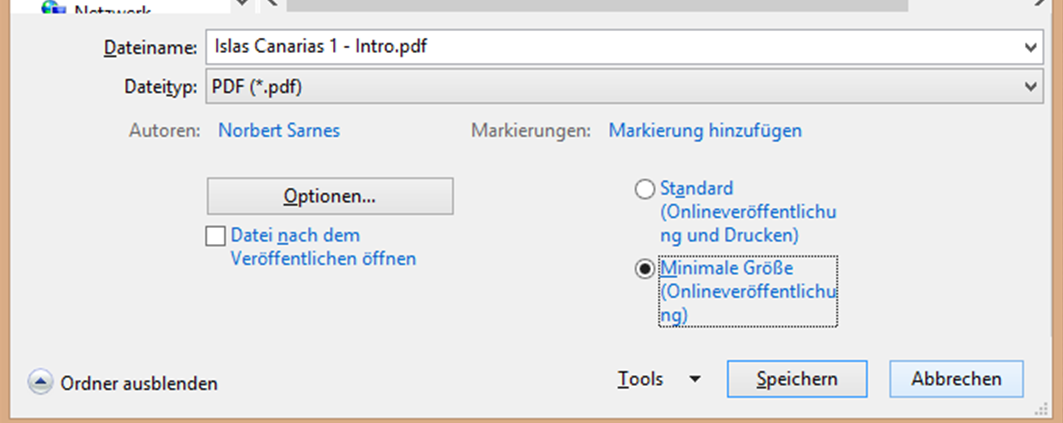The height and width of the screenshot is (423, 1063).
Task: Open the Optionen... button
Action: point(329,196)
